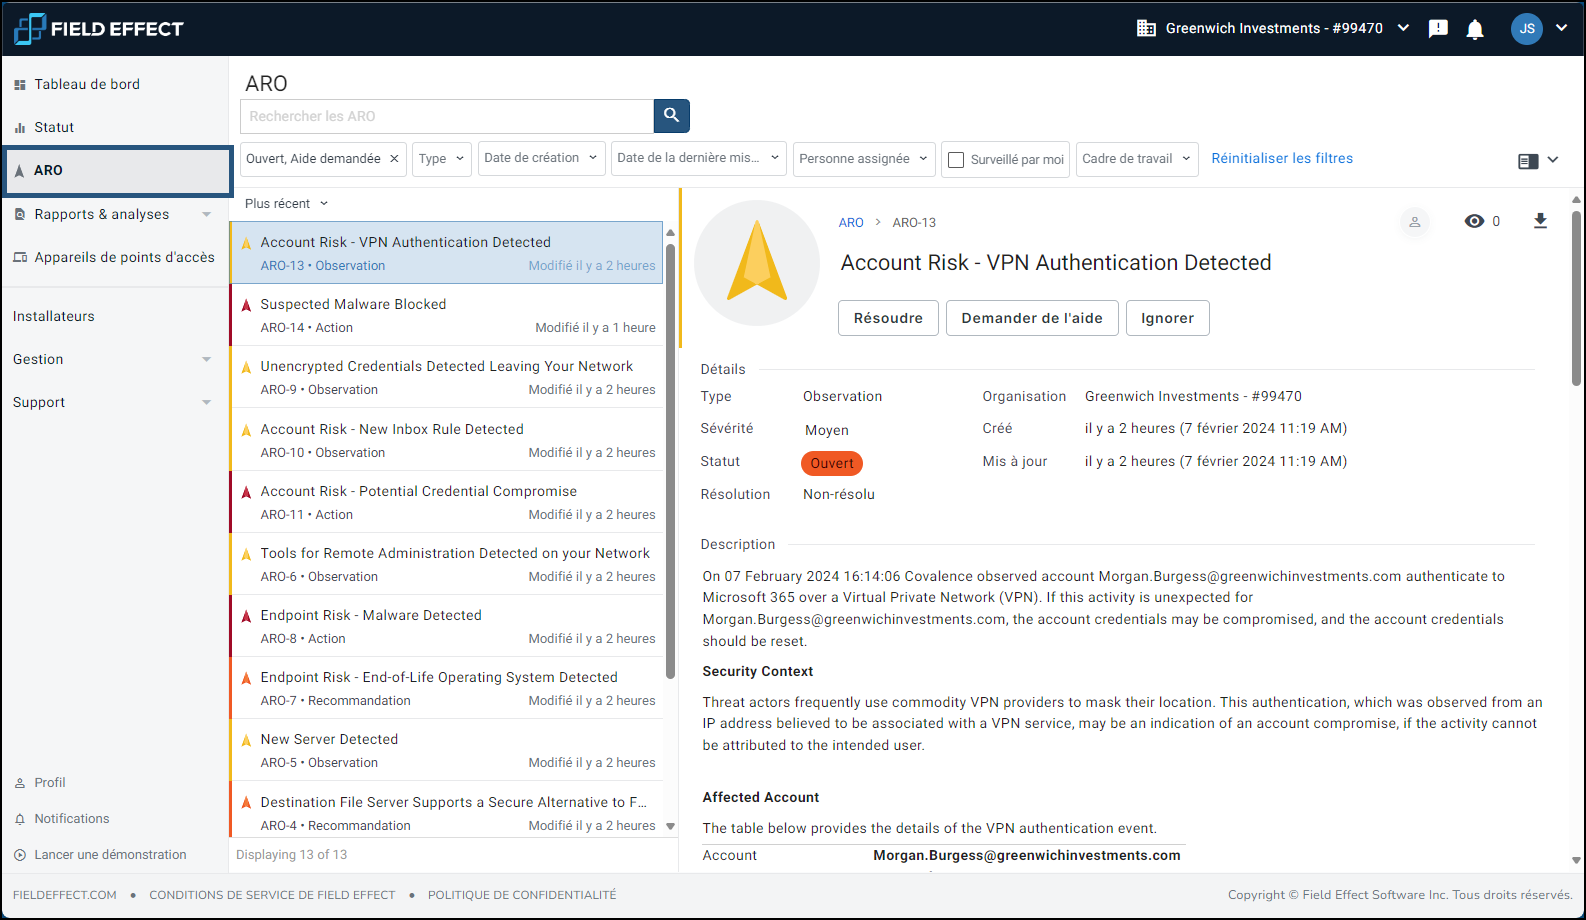Click the ARO breadcrumb link
This screenshot has width=1586, height=920.
coord(851,222)
